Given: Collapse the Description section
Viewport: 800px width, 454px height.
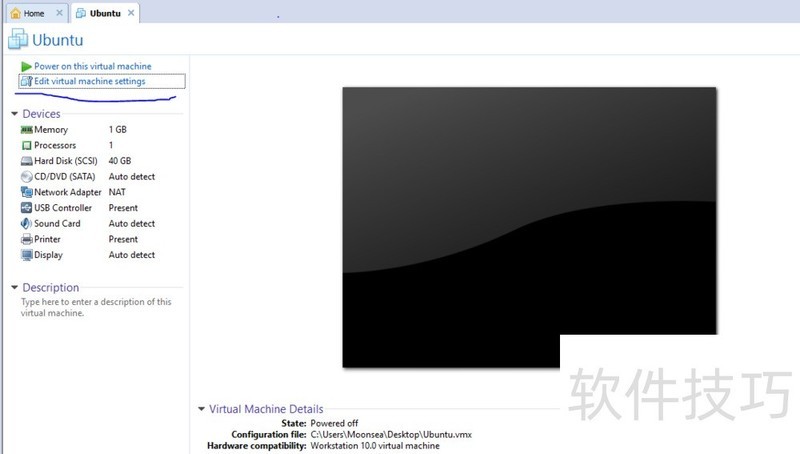Looking at the screenshot, I should pos(14,288).
